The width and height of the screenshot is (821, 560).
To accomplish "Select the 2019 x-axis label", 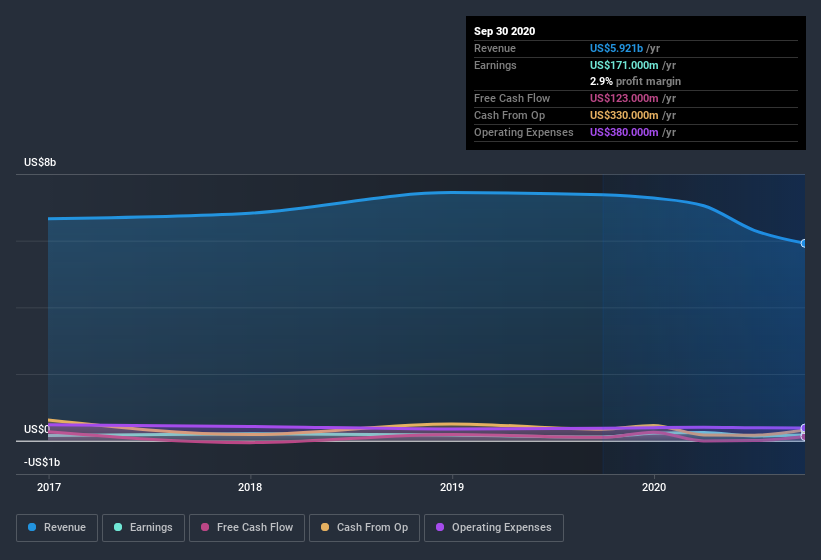I will point(452,487).
